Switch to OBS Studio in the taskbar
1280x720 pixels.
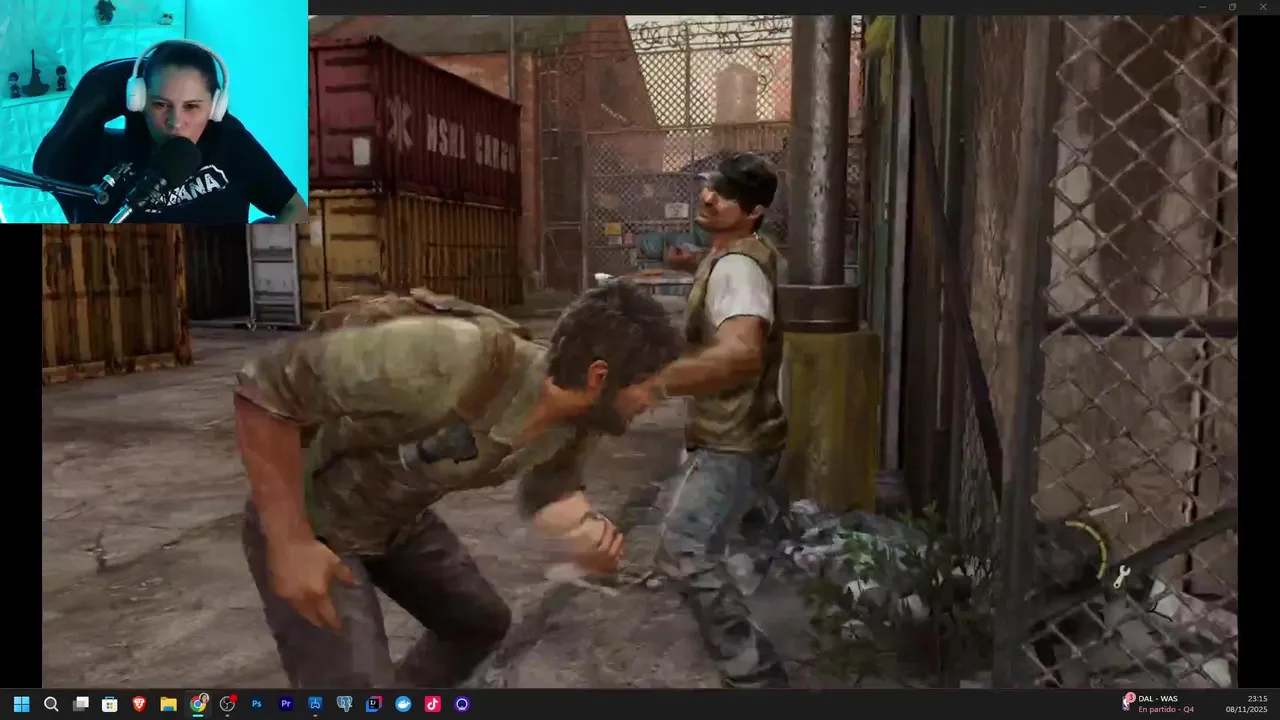(227, 704)
